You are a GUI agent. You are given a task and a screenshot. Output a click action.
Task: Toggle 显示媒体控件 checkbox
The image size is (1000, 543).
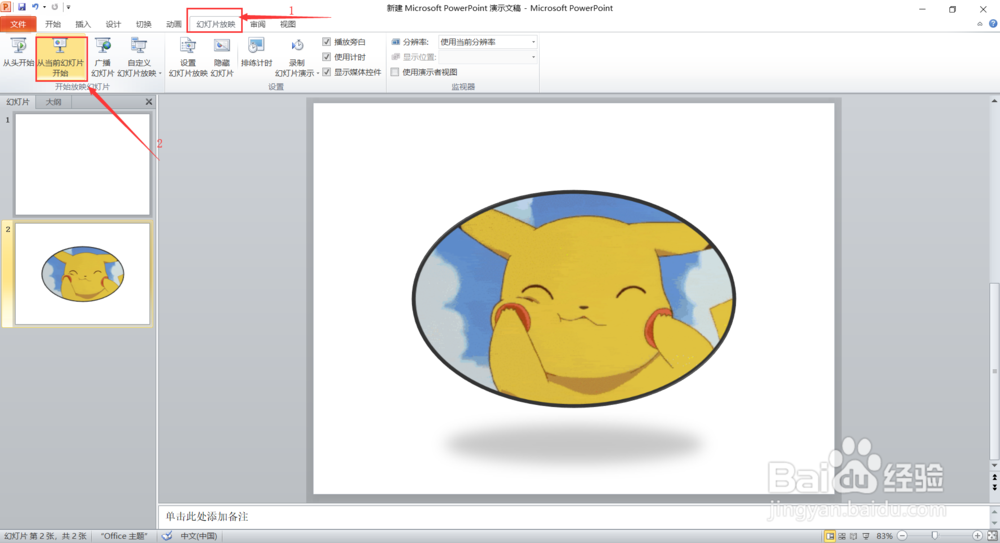pyautogui.click(x=327, y=72)
